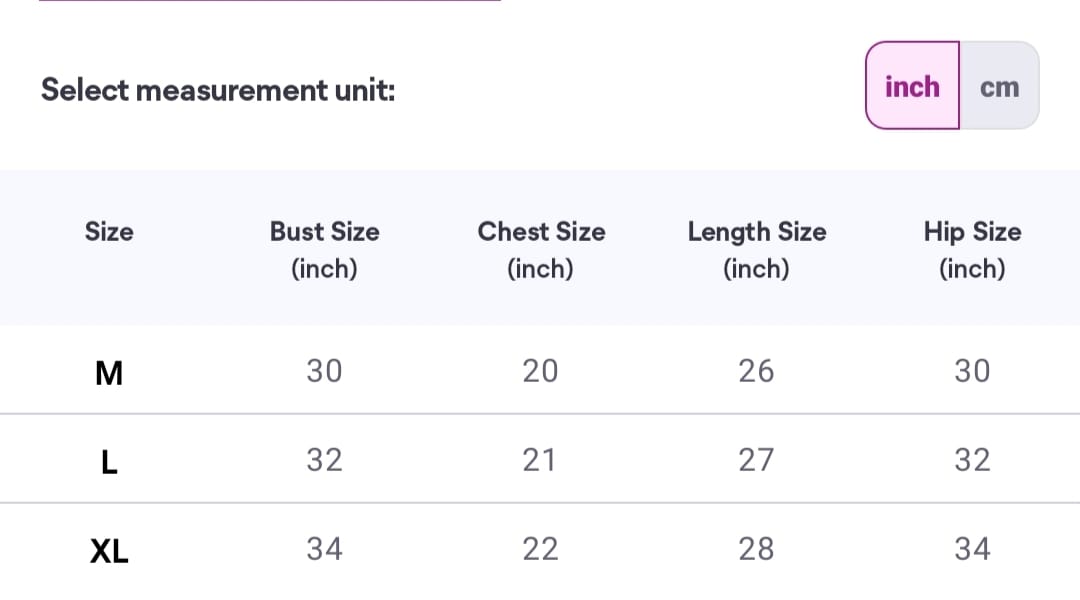Click the Bust Size column header
Image resolution: width=1080 pixels, height=600 pixels.
(324, 249)
